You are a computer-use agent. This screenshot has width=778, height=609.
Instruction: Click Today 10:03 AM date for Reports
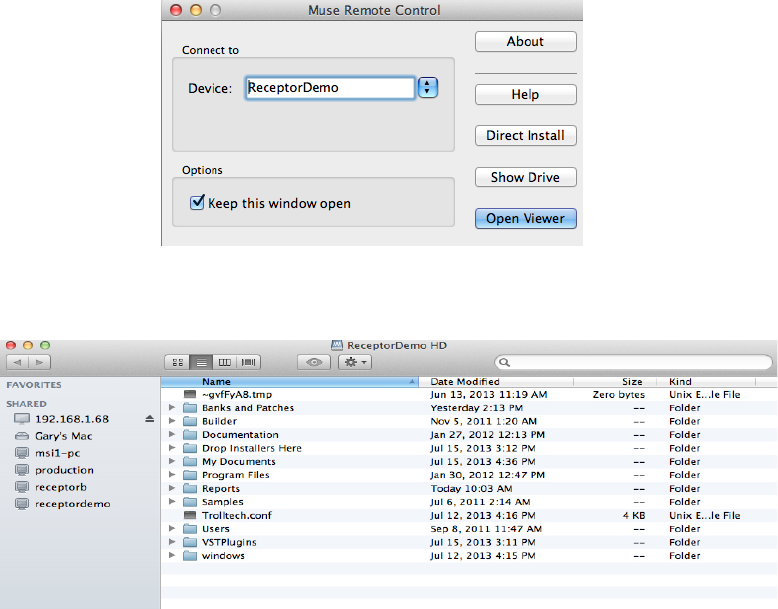[x=471, y=488]
